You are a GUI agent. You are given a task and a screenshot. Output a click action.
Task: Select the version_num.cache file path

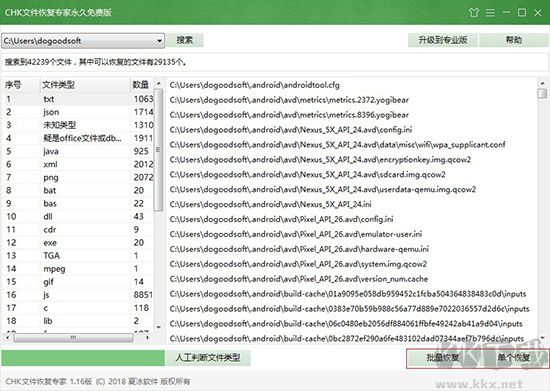[x=299, y=279]
